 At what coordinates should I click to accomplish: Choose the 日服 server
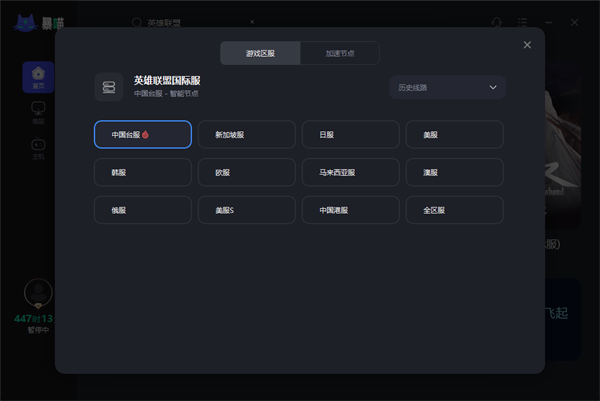coord(350,134)
